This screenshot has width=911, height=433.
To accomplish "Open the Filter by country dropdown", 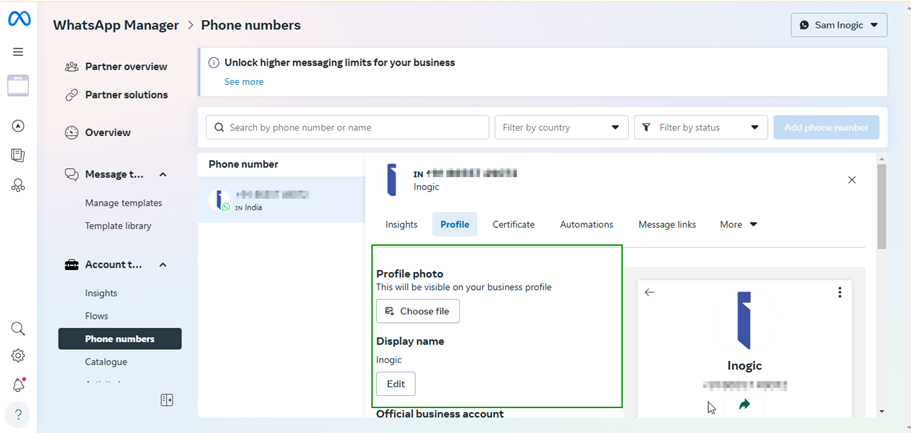I will pos(561,128).
